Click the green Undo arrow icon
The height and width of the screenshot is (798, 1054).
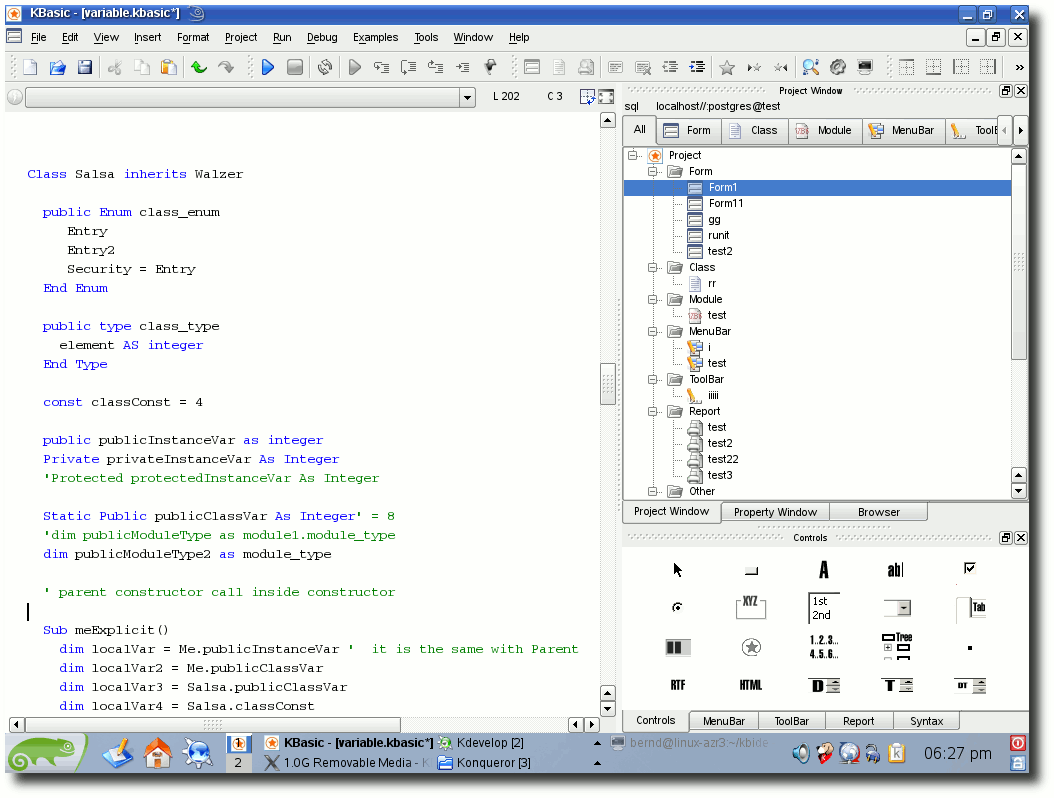coord(199,67)
